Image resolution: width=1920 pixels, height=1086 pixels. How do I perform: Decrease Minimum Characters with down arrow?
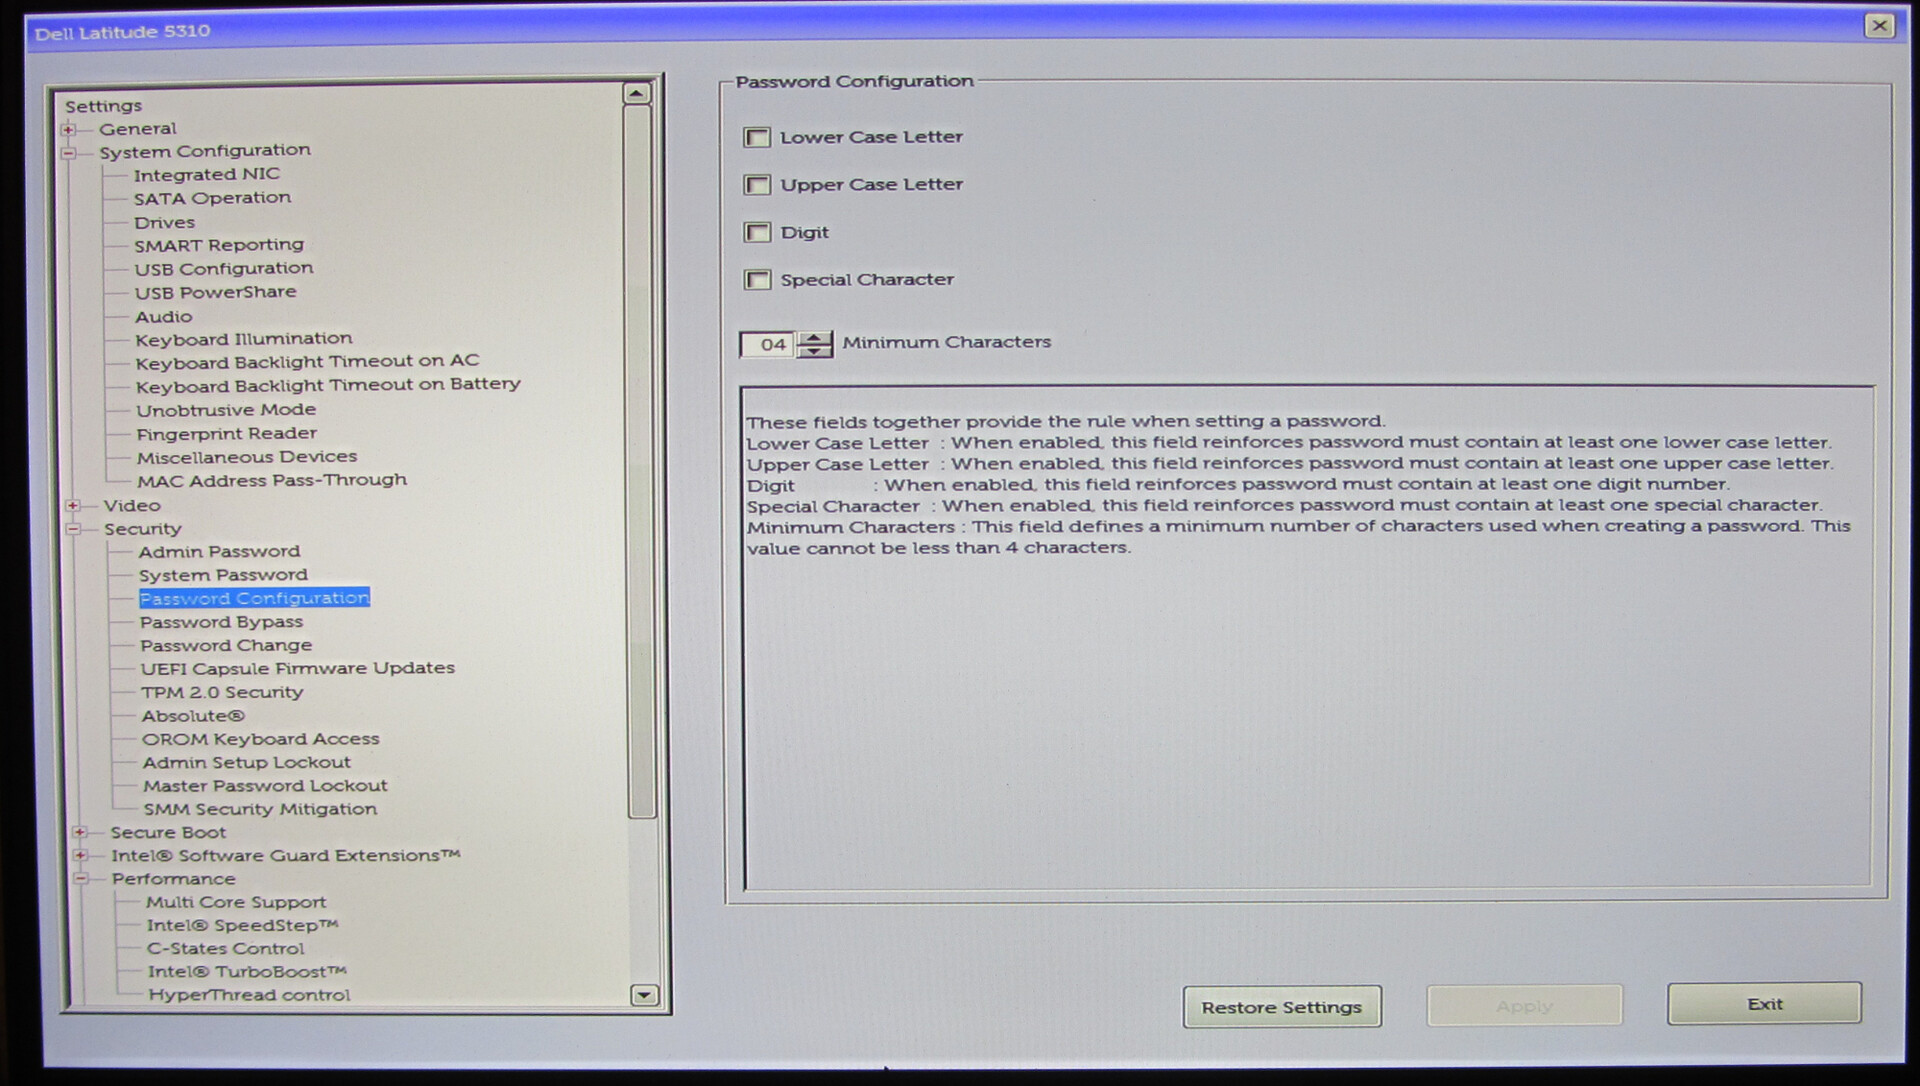[815, 351]
